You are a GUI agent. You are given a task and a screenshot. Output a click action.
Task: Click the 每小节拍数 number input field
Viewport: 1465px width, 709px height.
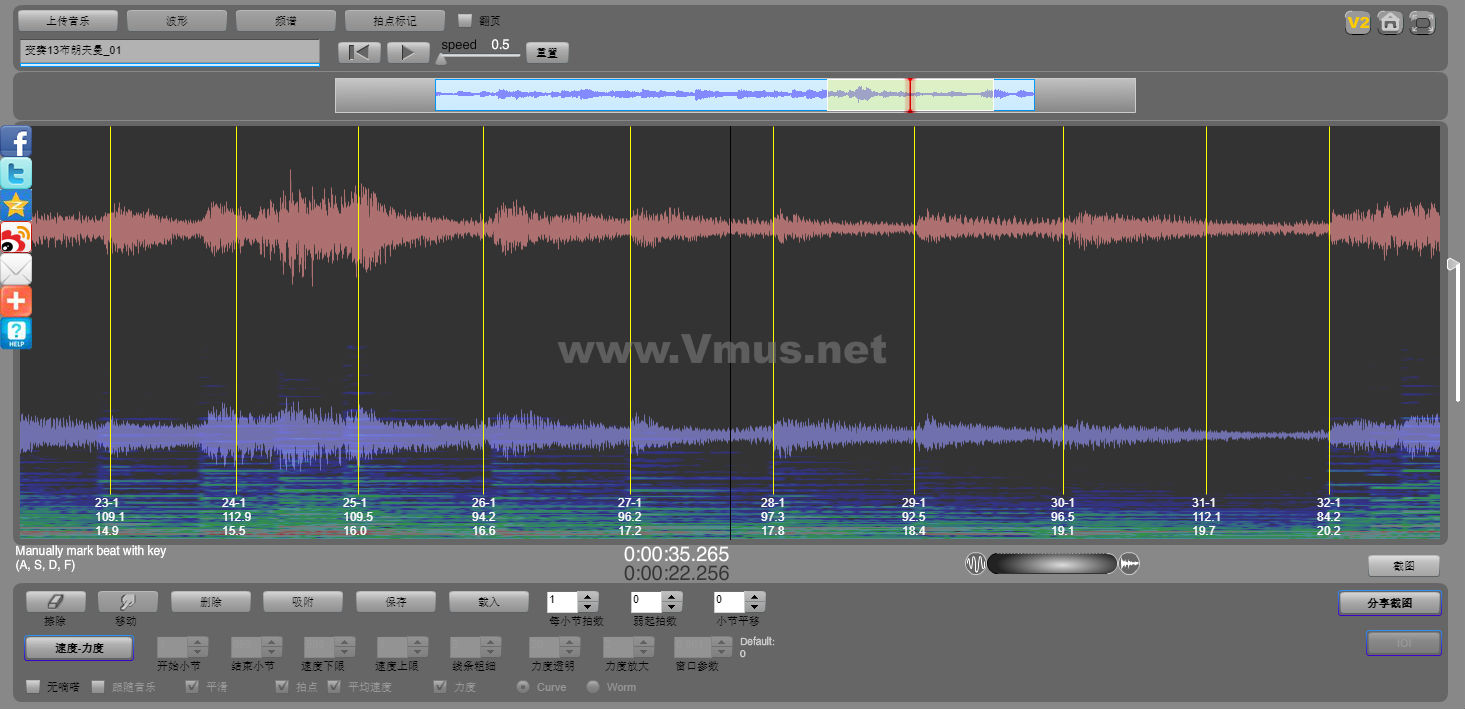point(563,602)
